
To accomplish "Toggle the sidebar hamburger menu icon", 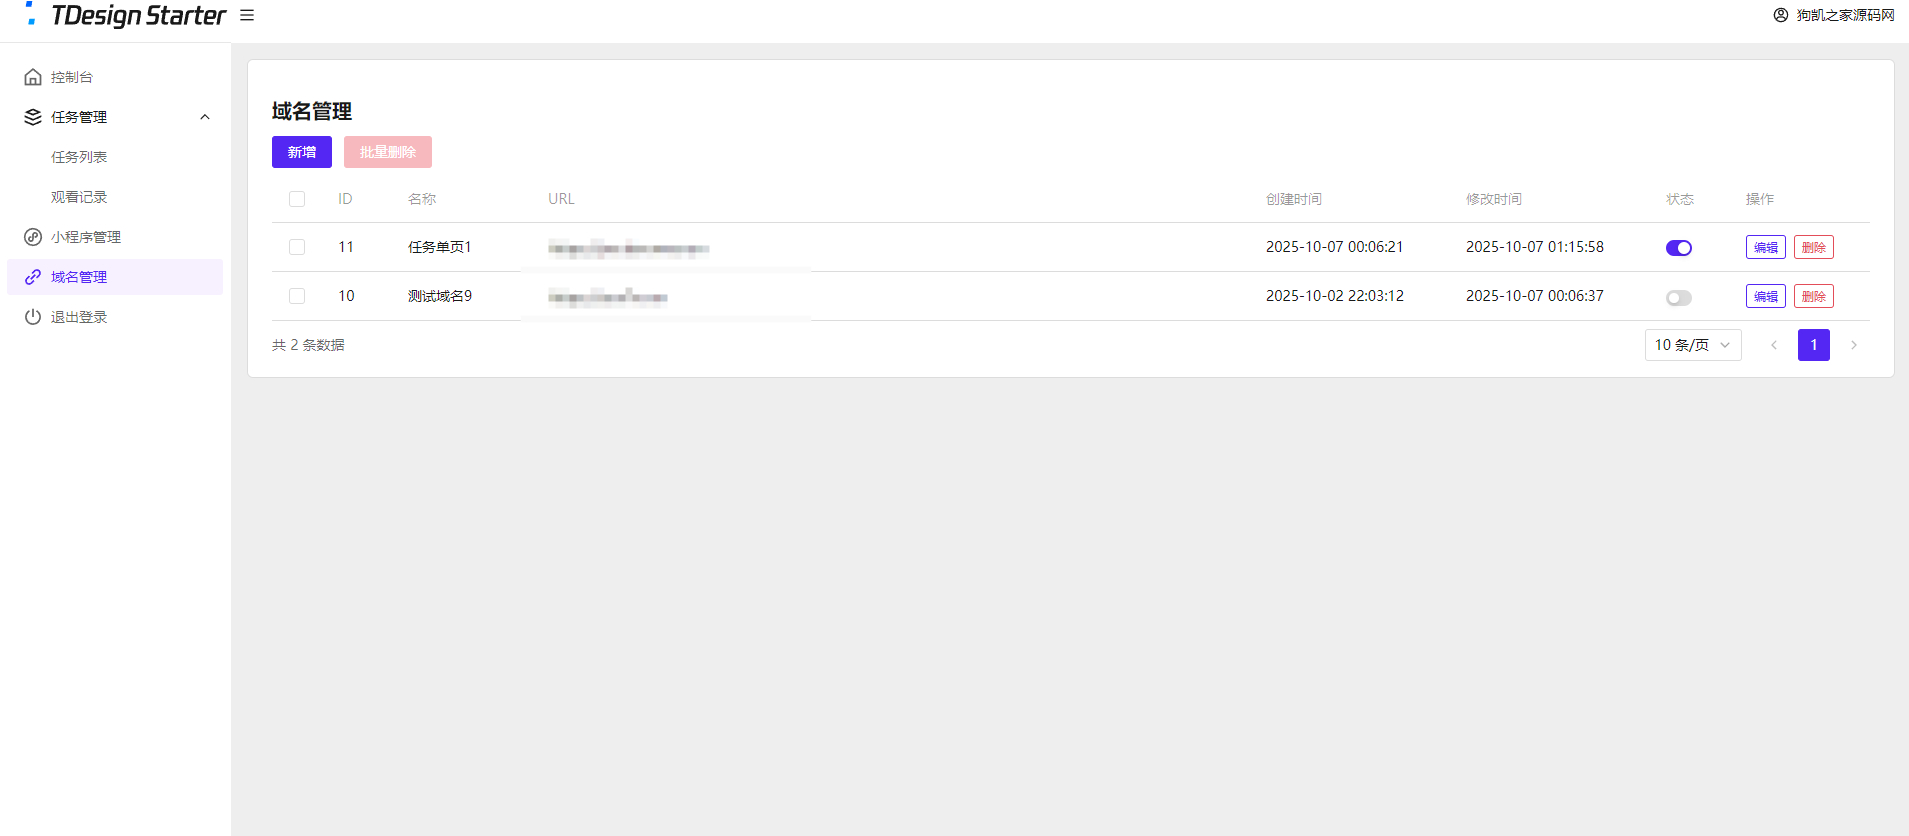I will (x=247, y=16).
